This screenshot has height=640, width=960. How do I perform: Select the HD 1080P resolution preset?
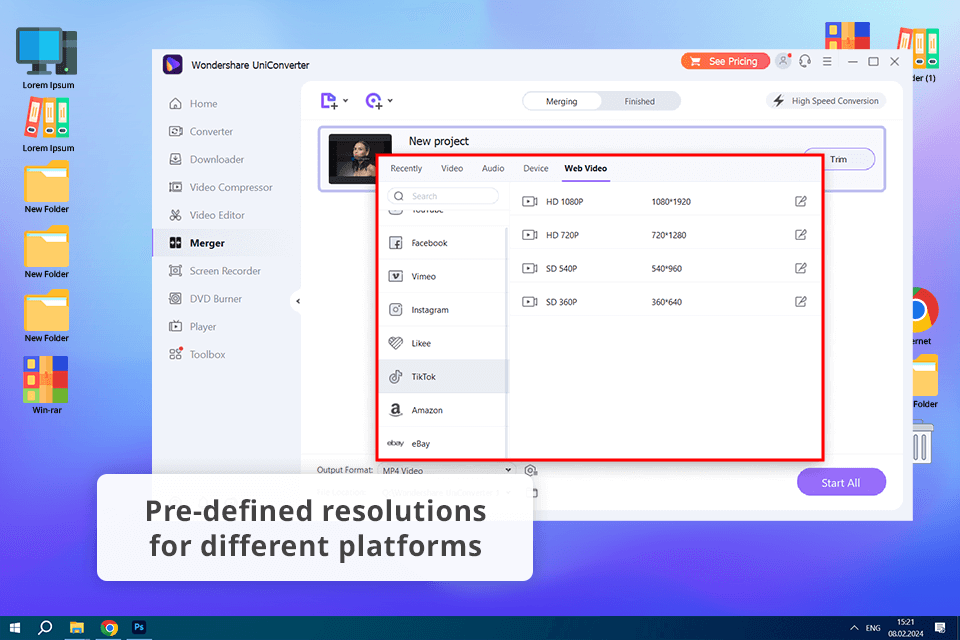click(664, 201)
